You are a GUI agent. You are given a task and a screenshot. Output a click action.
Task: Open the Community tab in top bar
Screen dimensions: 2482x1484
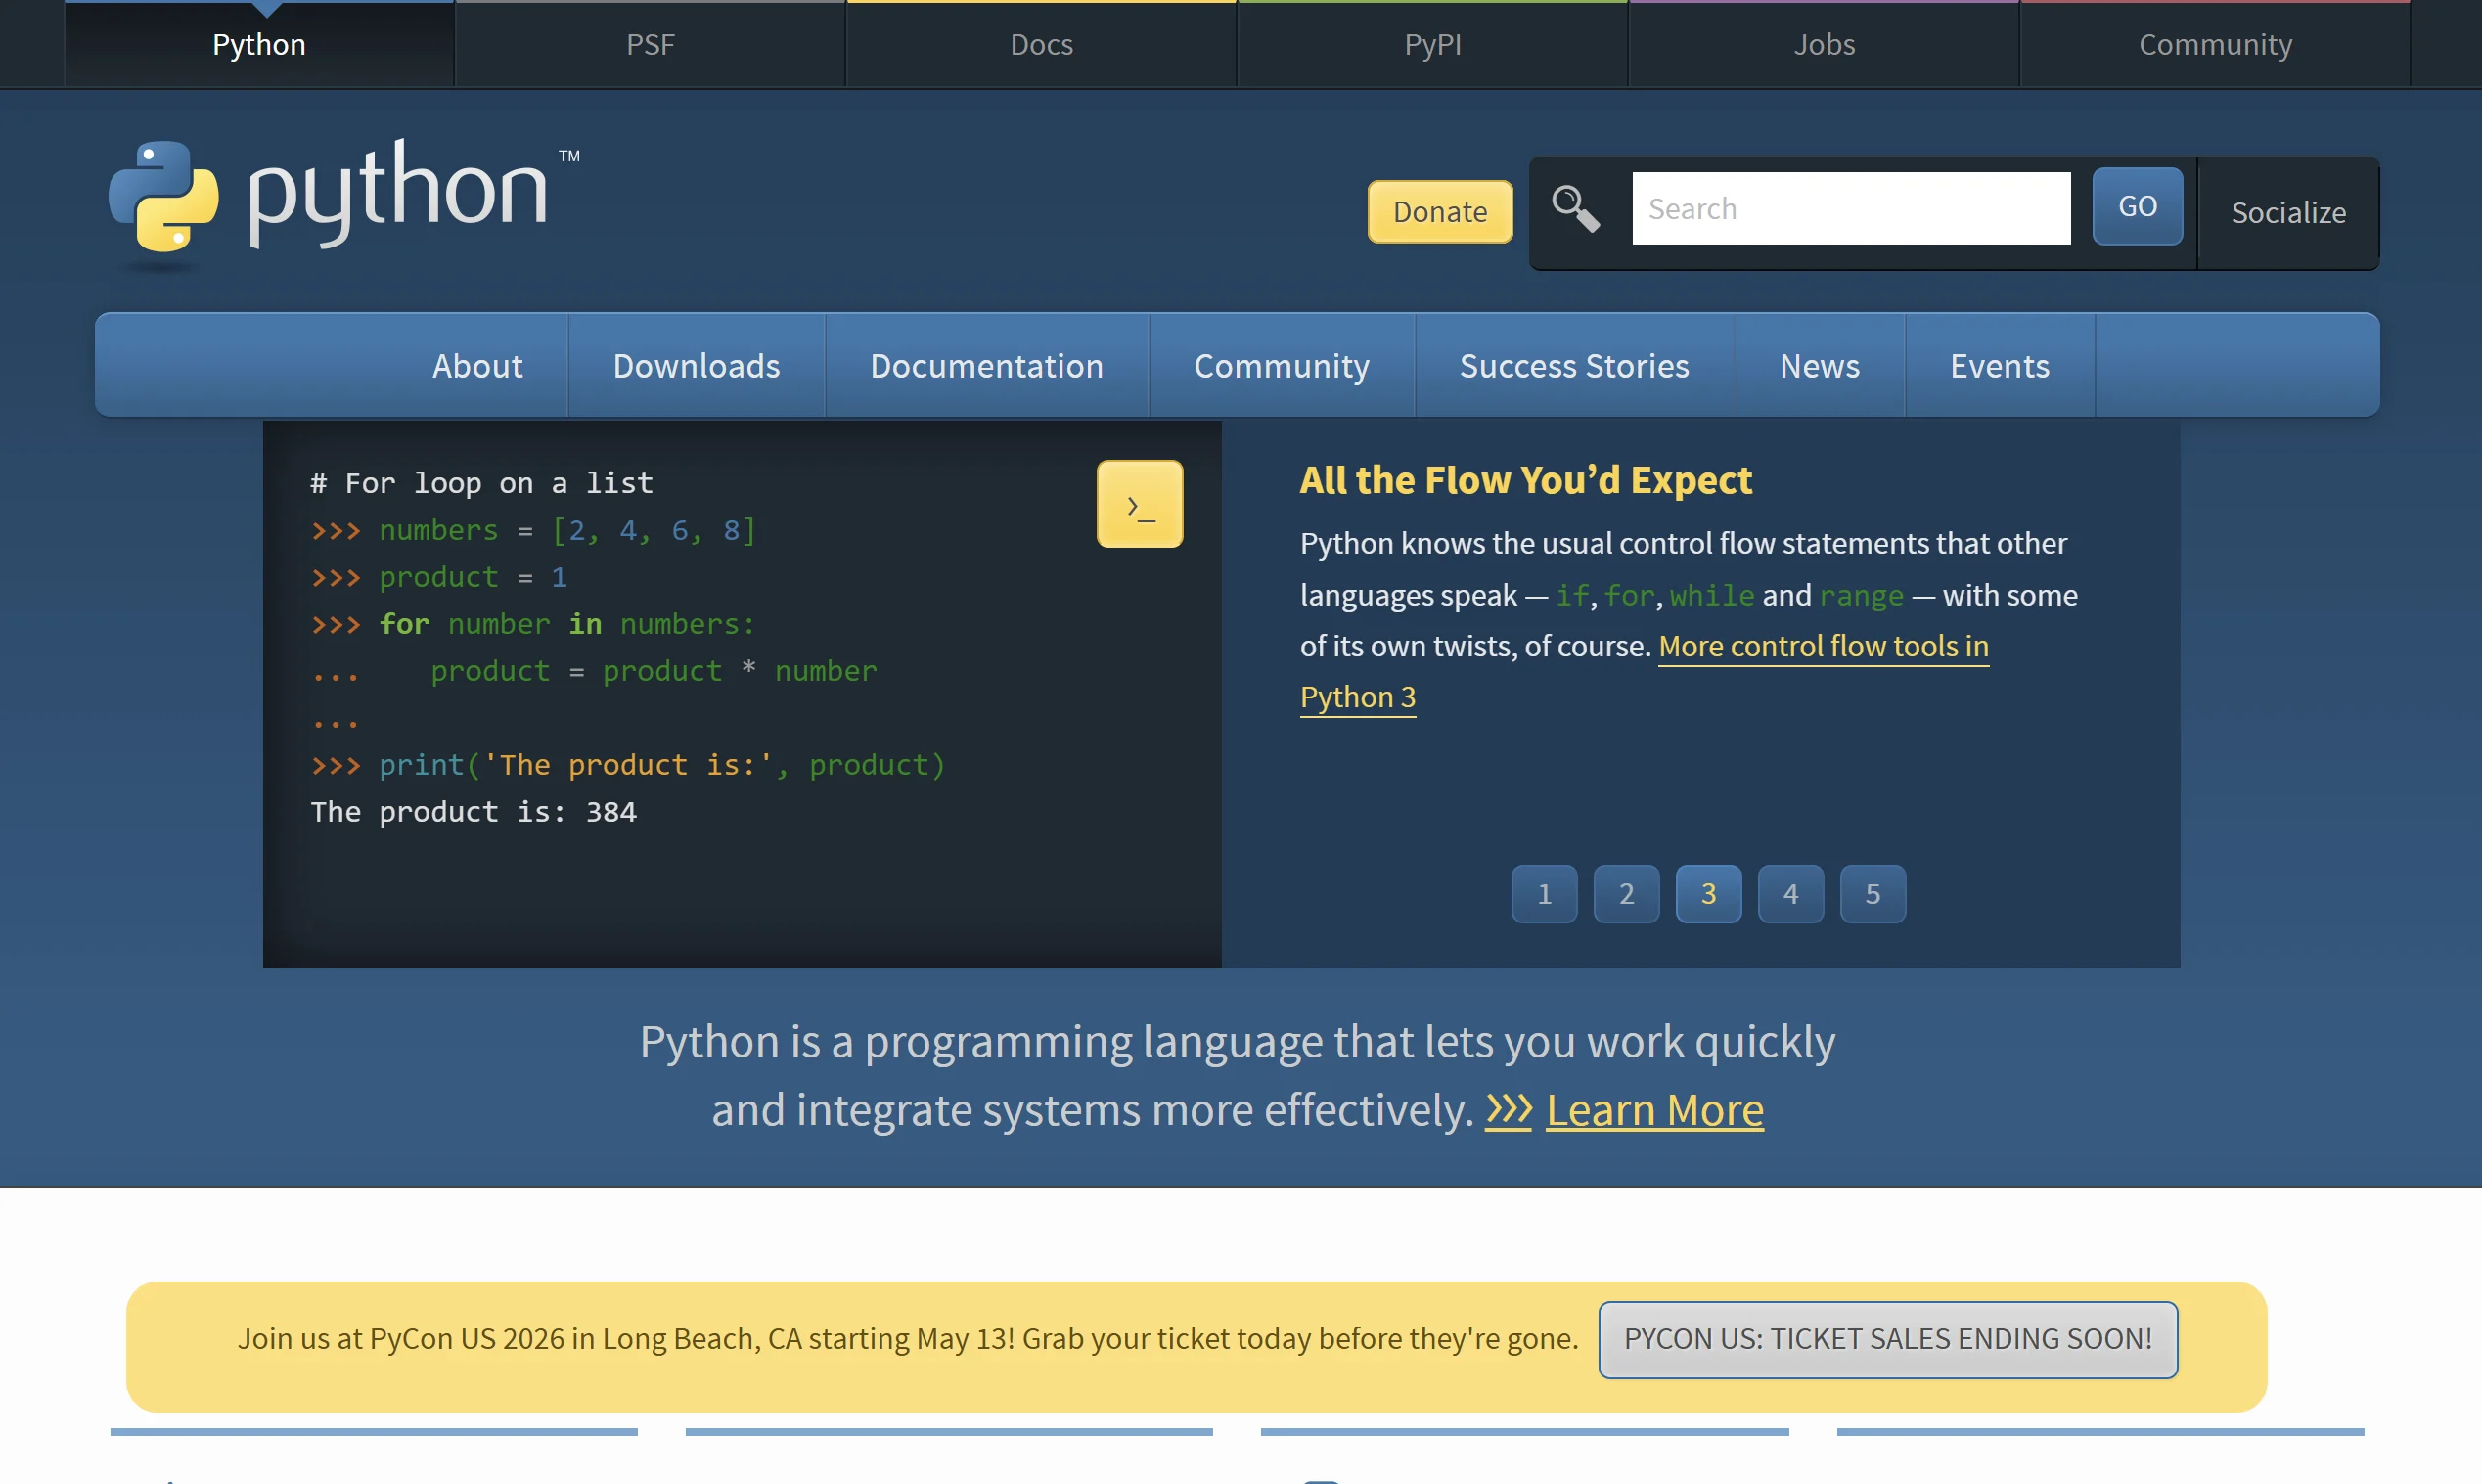(2215, 44)
